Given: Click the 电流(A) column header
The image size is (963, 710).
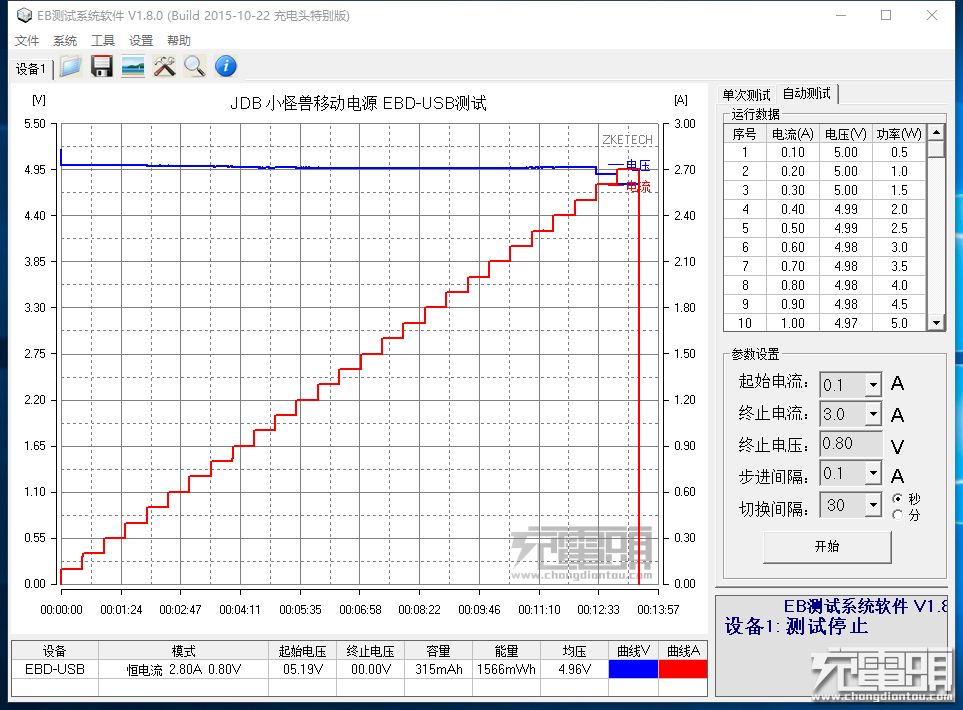Looking at the screenshot, I should [x=792, y=134].
